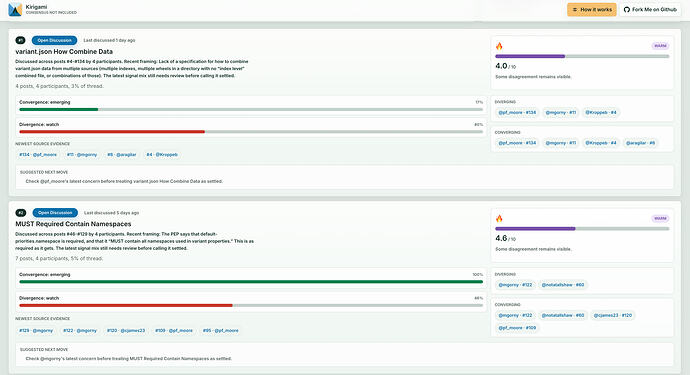Click the @pf_moore · #134 chip under Diverging
This screenshot has height=375, width=690.
point(517,113)
